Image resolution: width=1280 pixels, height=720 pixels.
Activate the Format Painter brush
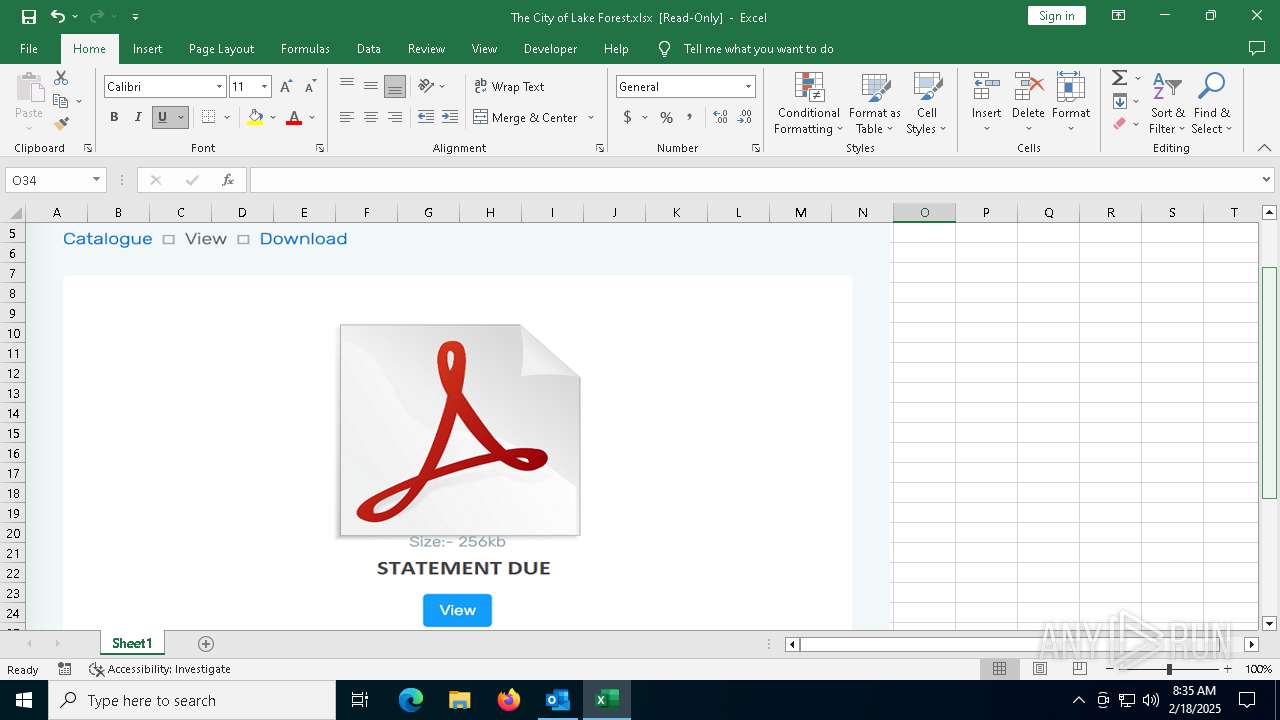point(61,124)
